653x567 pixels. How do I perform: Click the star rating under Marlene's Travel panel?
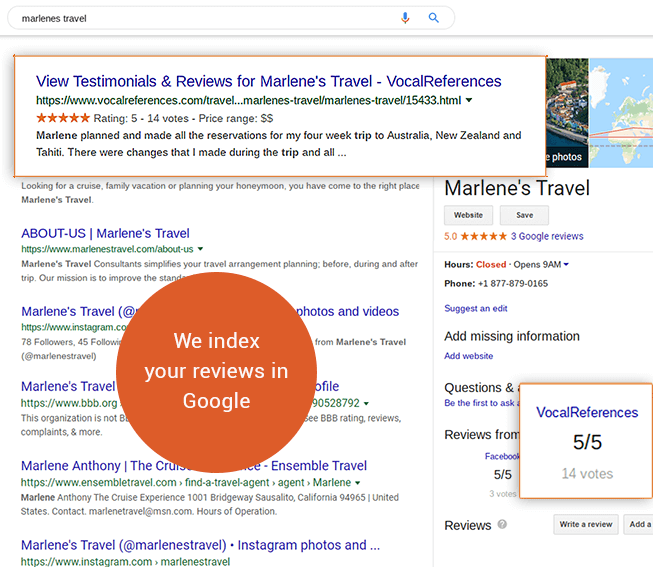point(484,237)
